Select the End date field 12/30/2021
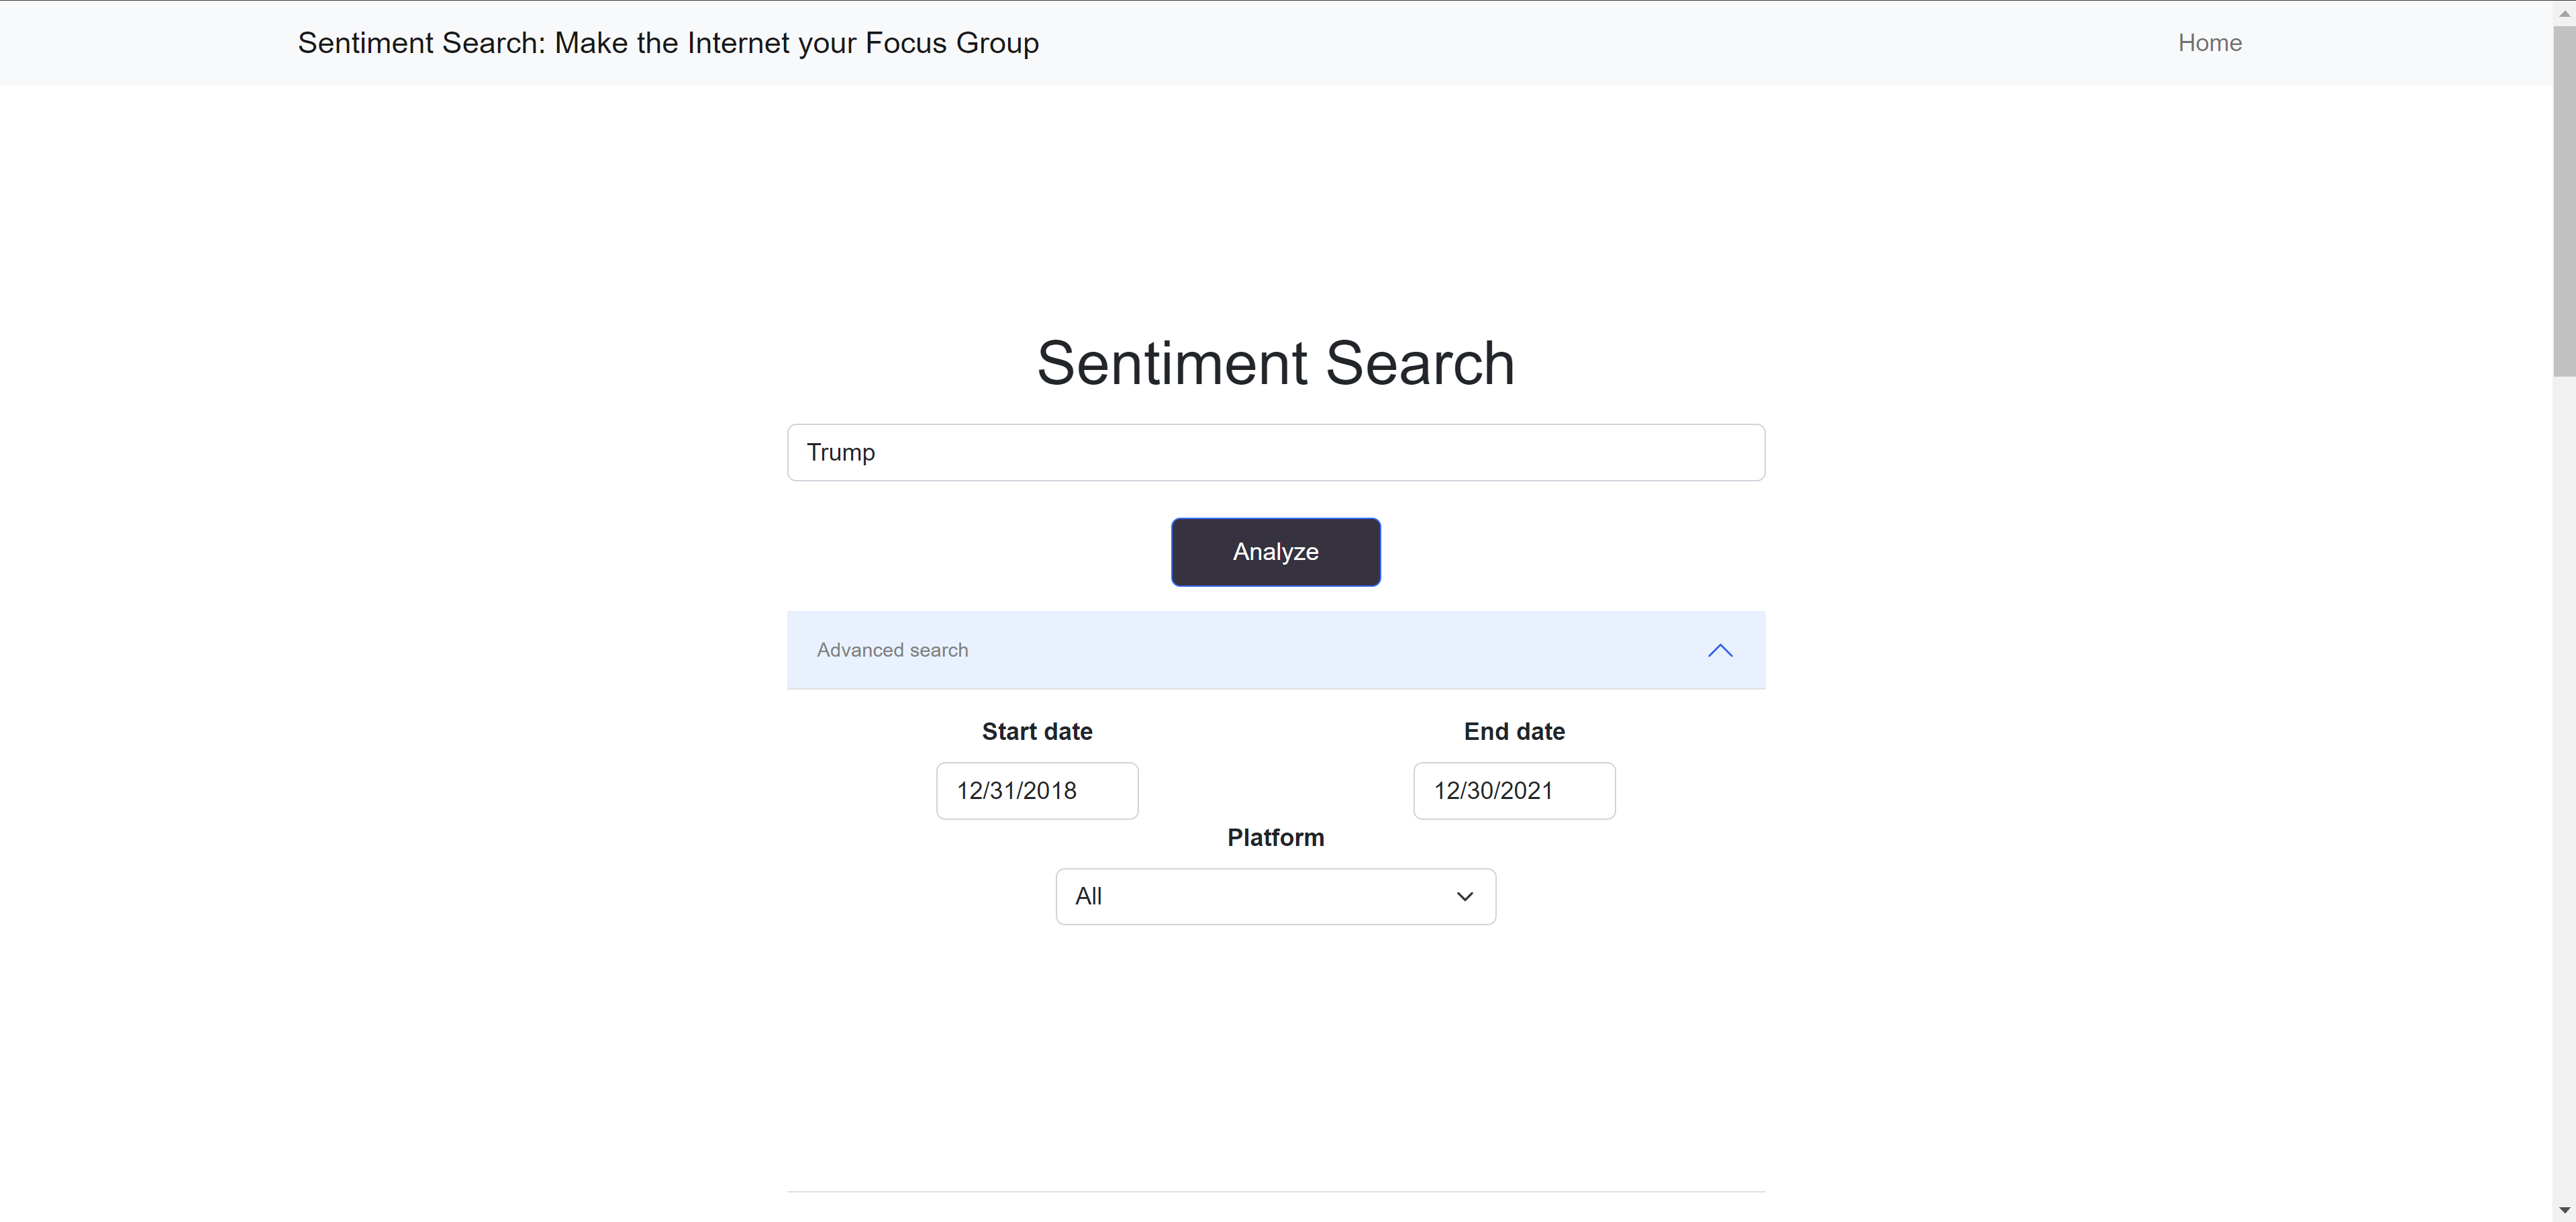The image size is (2576, 1222). (x=1514, y=791)
